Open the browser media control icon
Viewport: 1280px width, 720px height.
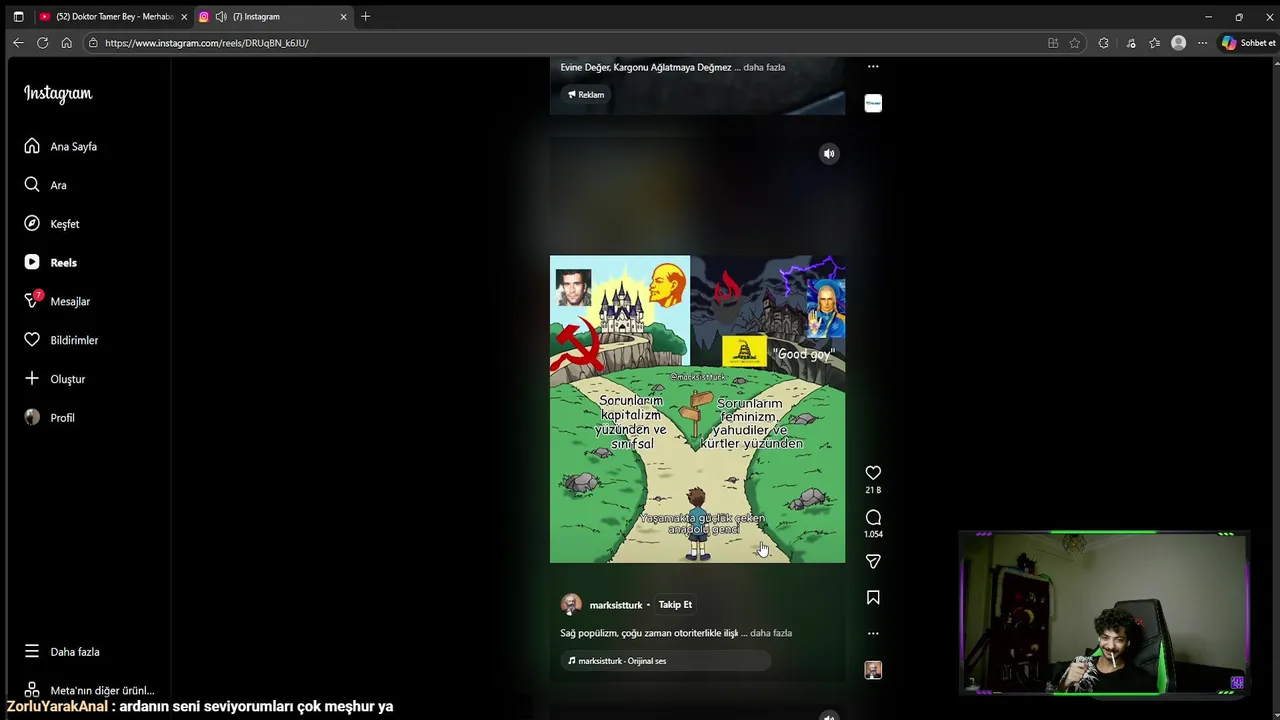tap(1131, 43)
